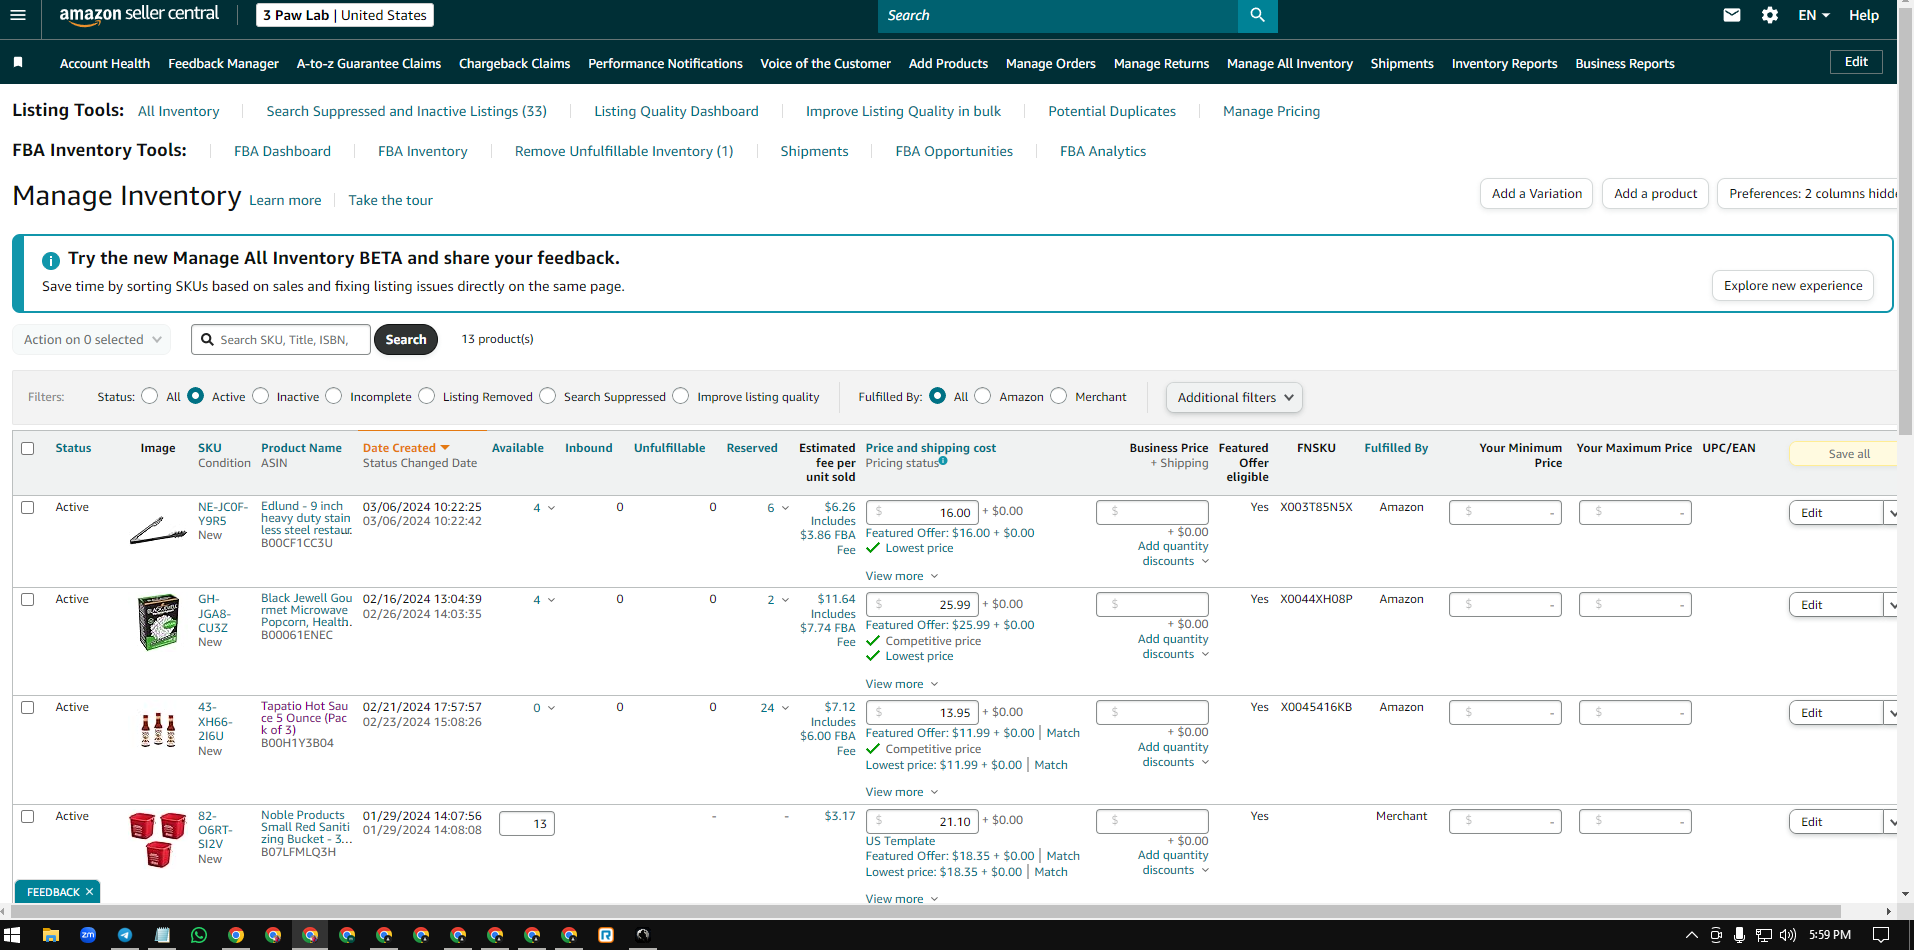Viewport: 1914px width, 950px height.
Task: Expand 'View more' under Tapatio pricing
Action: [x=902, y=792]
